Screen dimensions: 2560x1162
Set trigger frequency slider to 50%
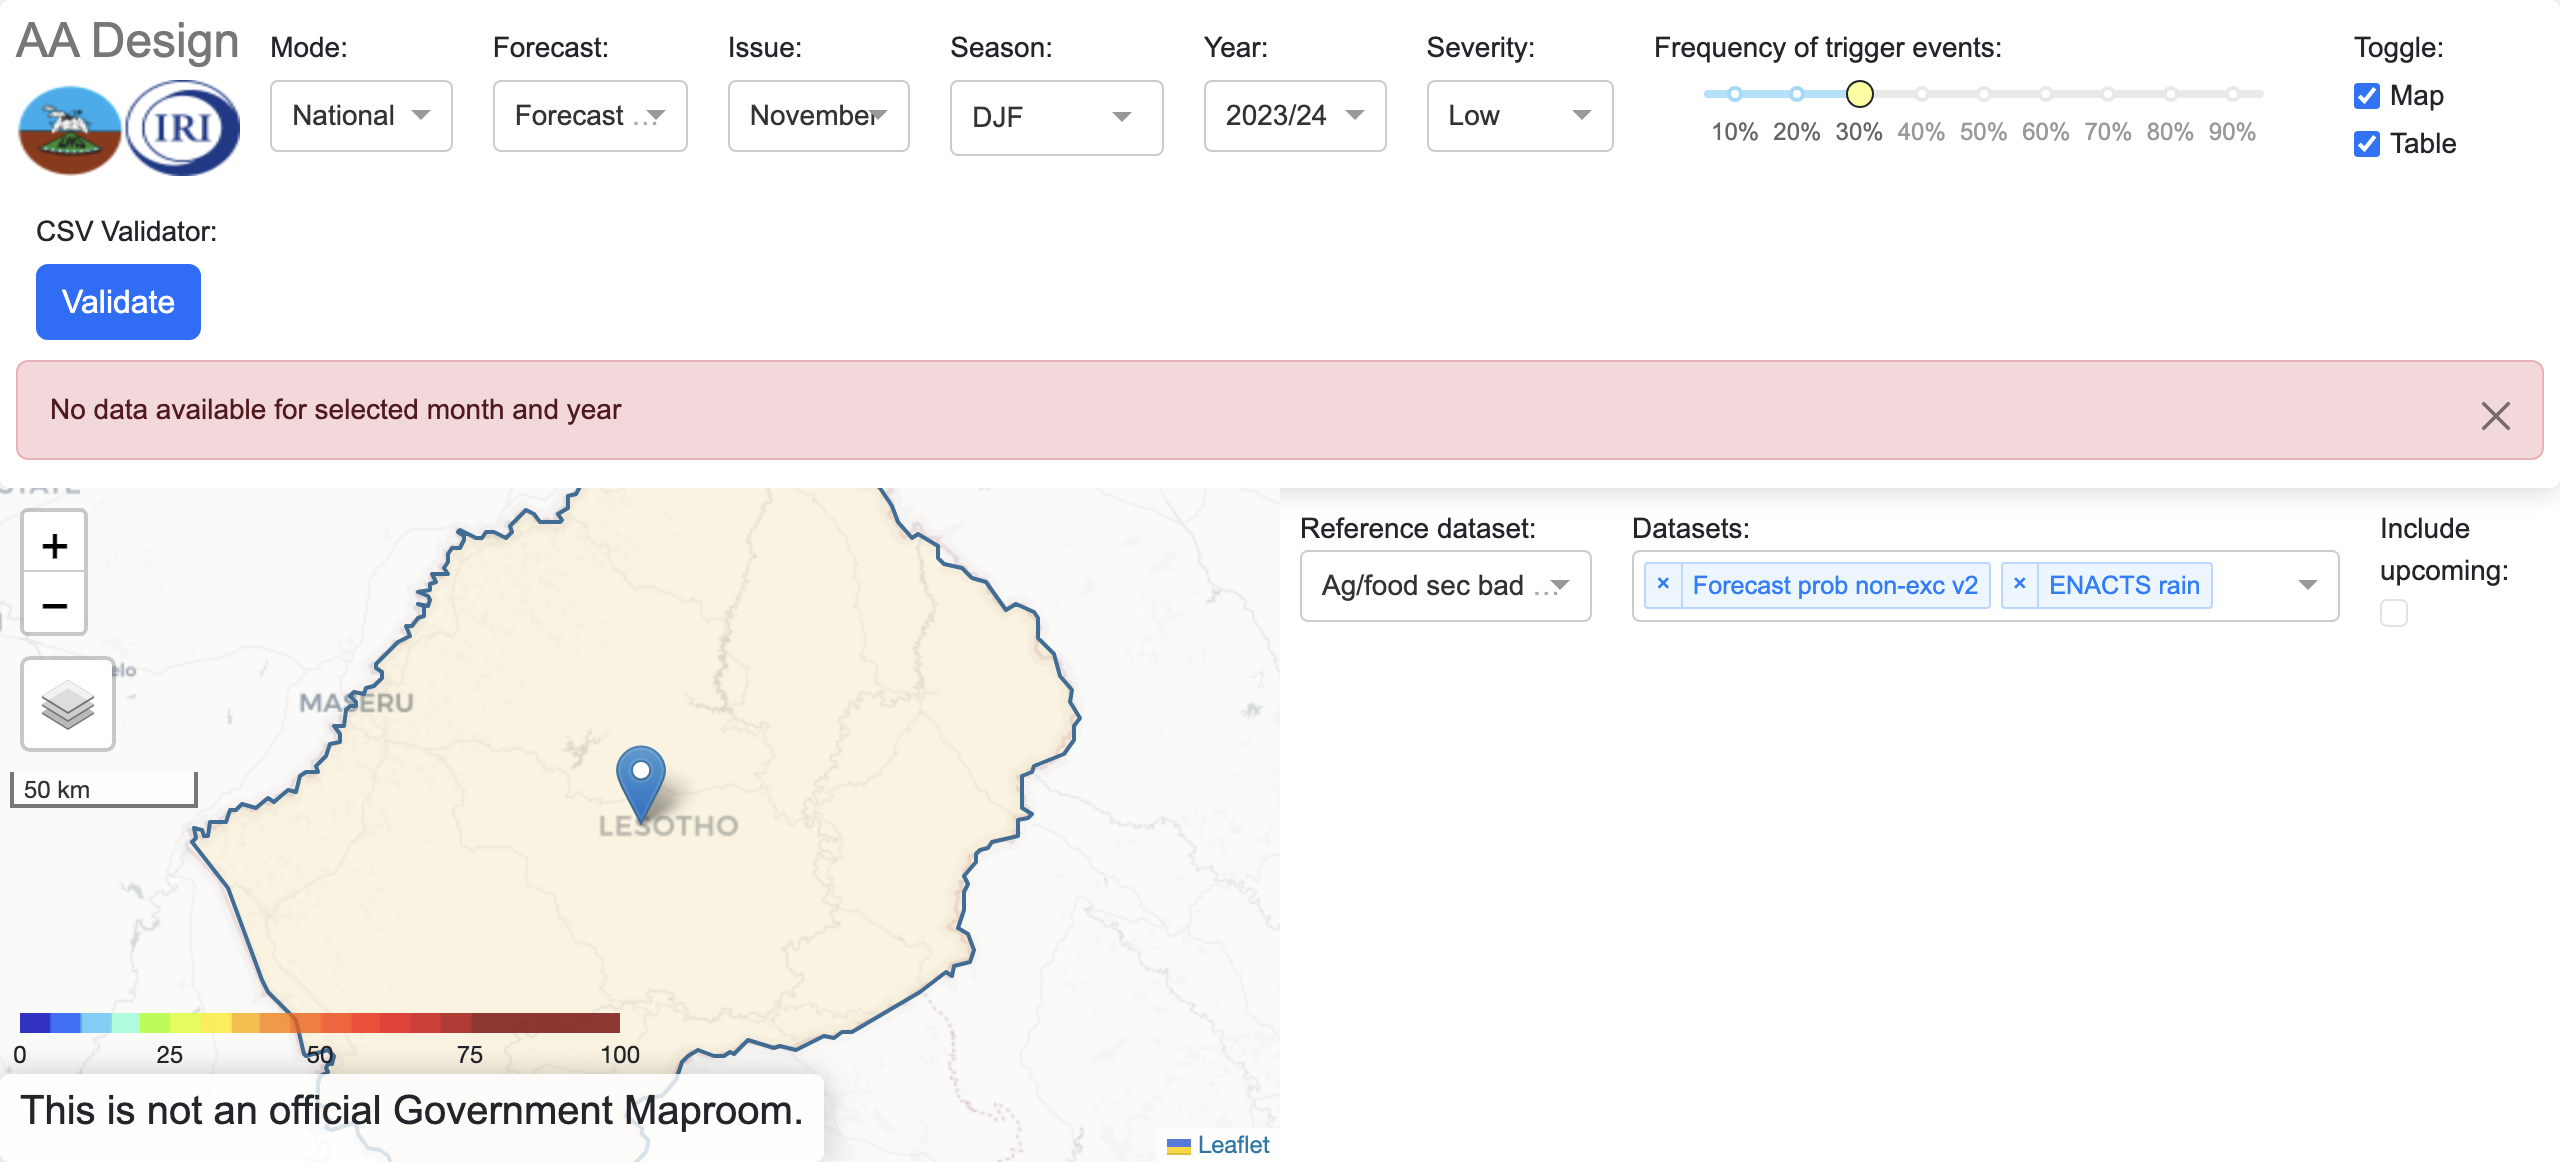(1983, 94)
